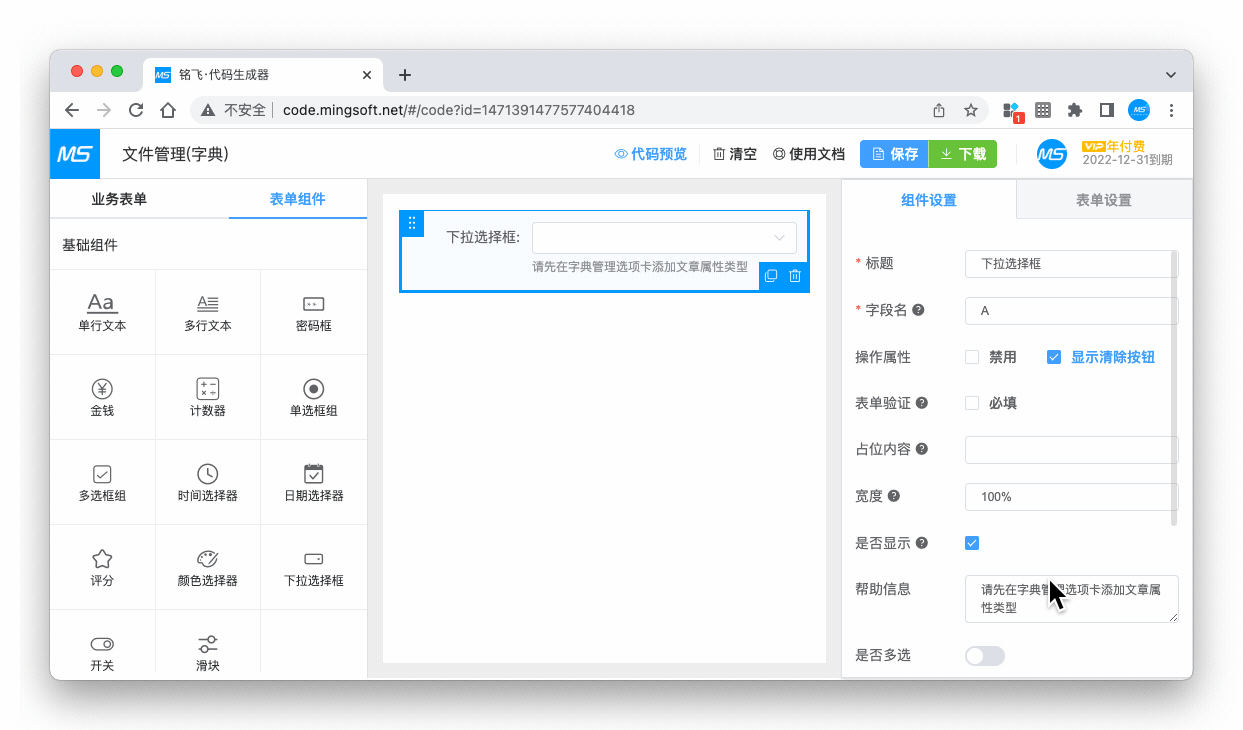Viewport: 1243px width, 730px height.
Task: Open the Chrome three-dot menu
Action: pos(1171,110)
